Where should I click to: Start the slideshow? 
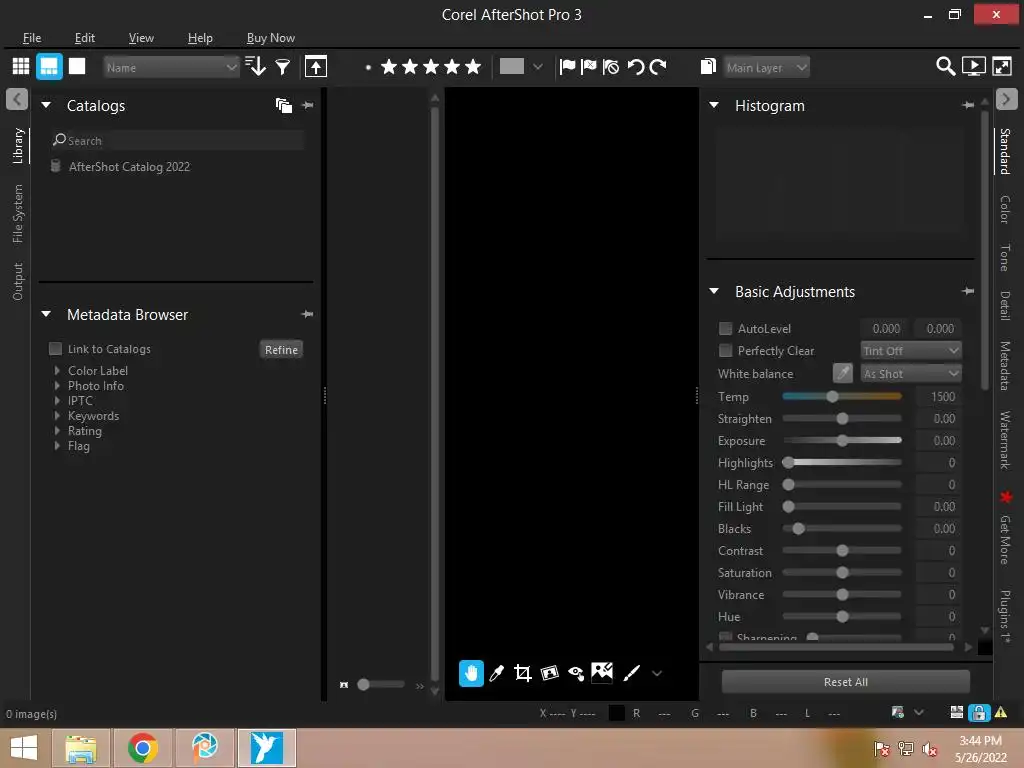click(974, 67)
